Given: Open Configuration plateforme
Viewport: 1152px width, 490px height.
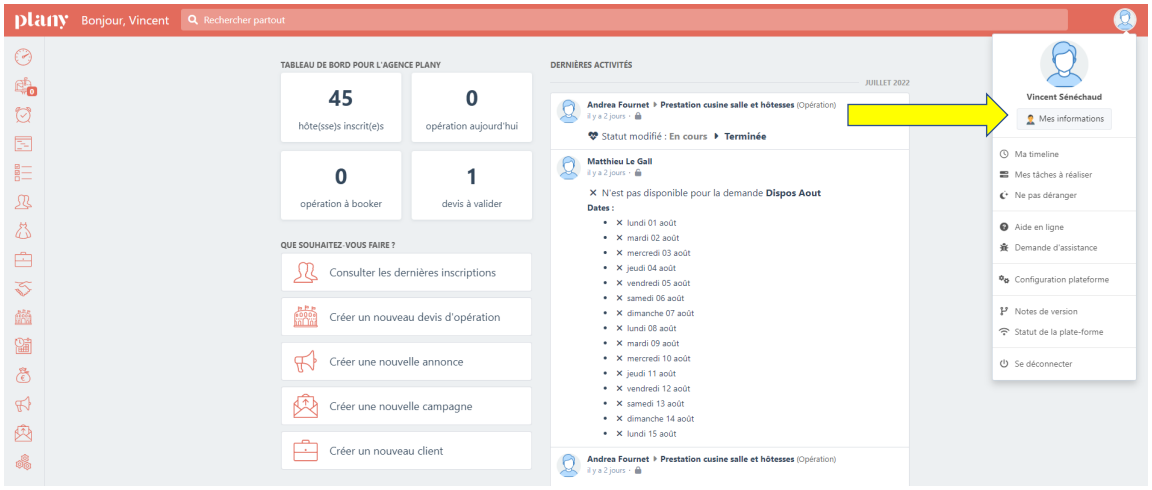Looking at the screenshot, I should point(1061,280).
